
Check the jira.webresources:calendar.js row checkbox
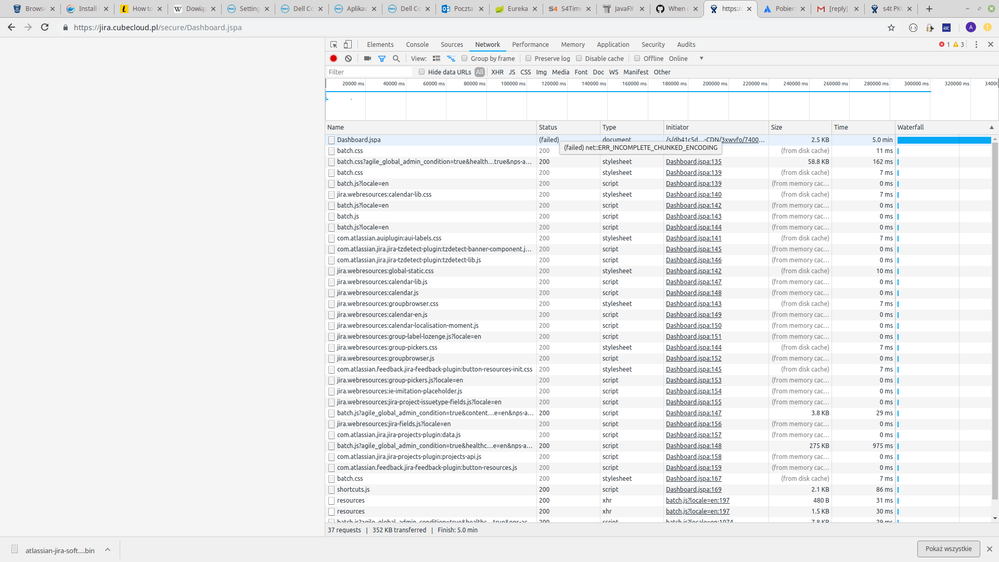click(331, 292)
